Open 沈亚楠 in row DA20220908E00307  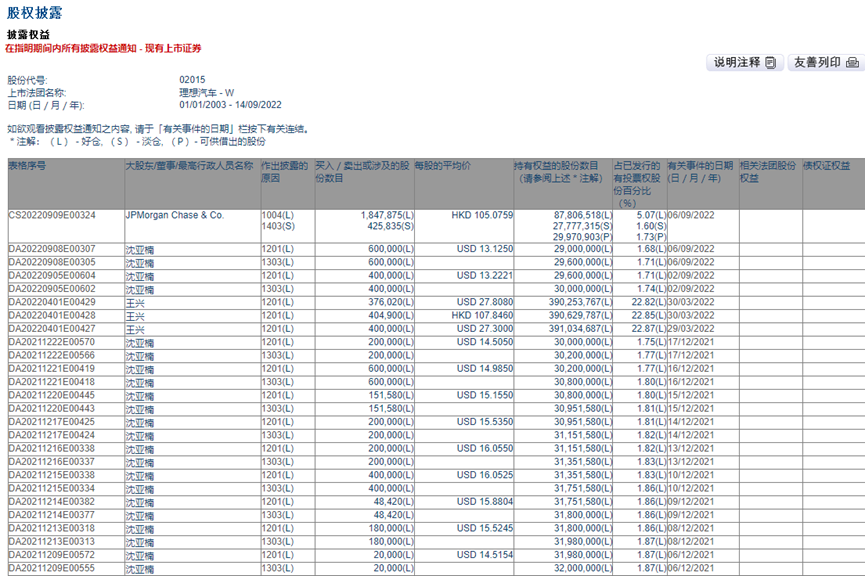pos(140,248)
